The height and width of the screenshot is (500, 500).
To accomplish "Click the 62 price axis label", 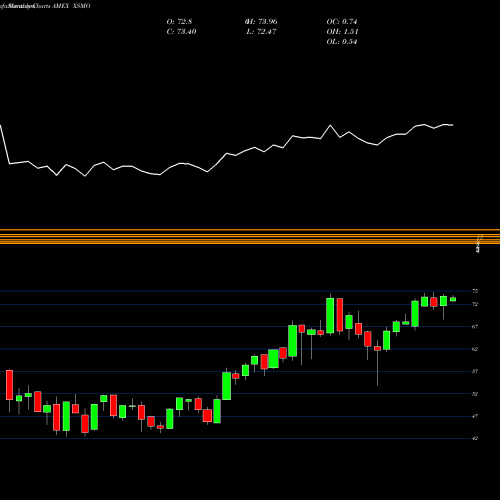I will click(475, 349).
